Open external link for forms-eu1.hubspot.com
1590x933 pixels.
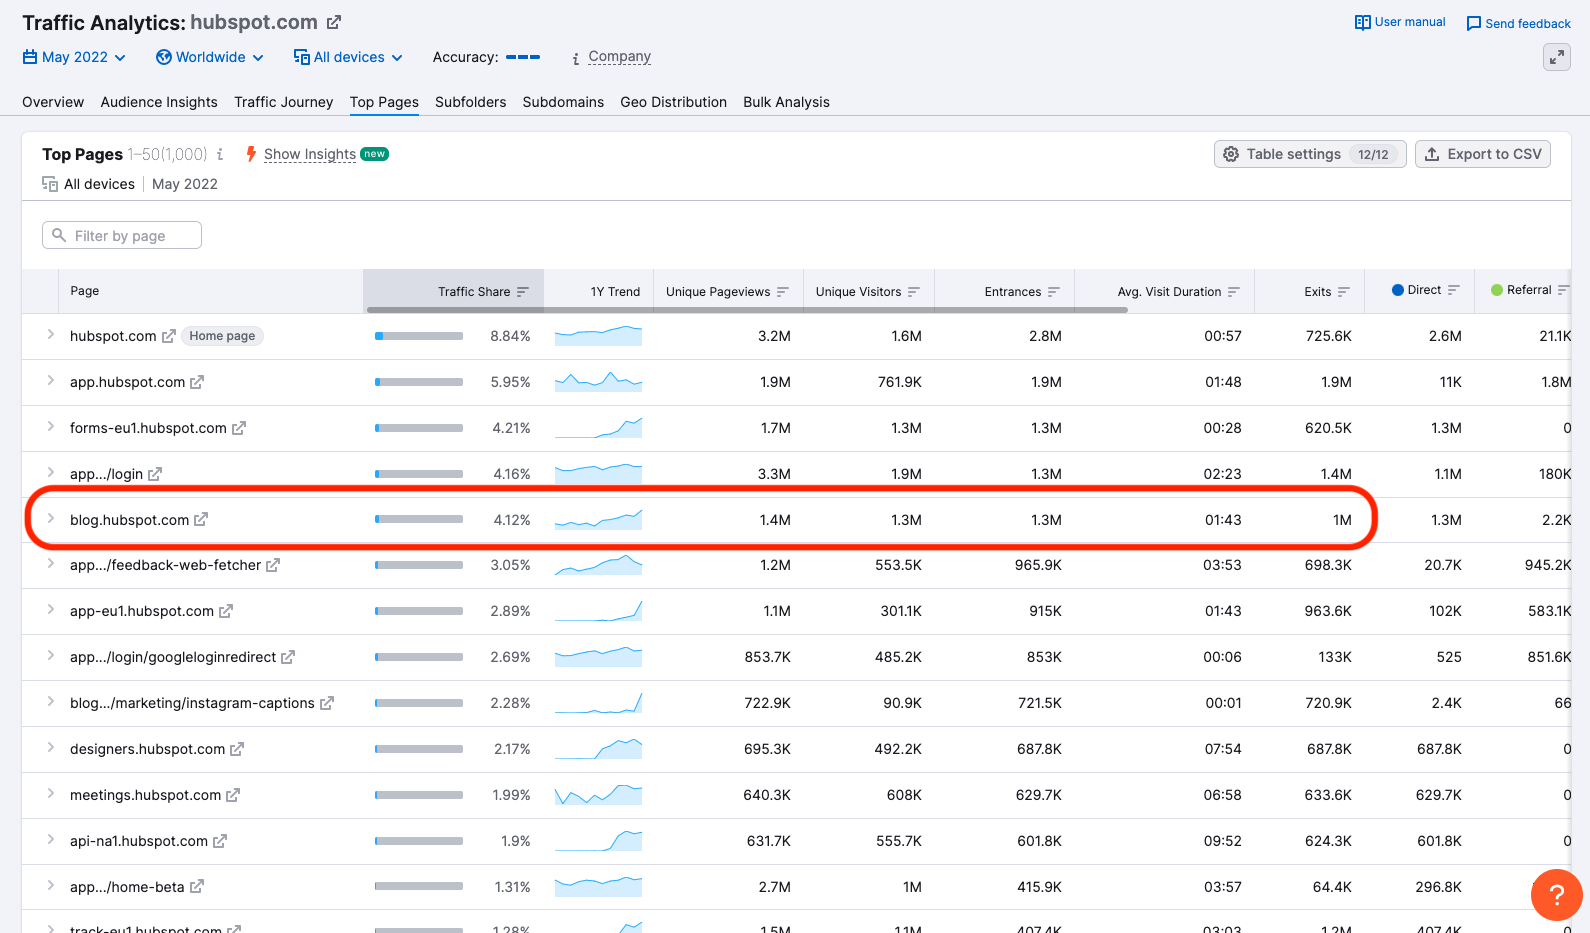click(x=239, y=428)
